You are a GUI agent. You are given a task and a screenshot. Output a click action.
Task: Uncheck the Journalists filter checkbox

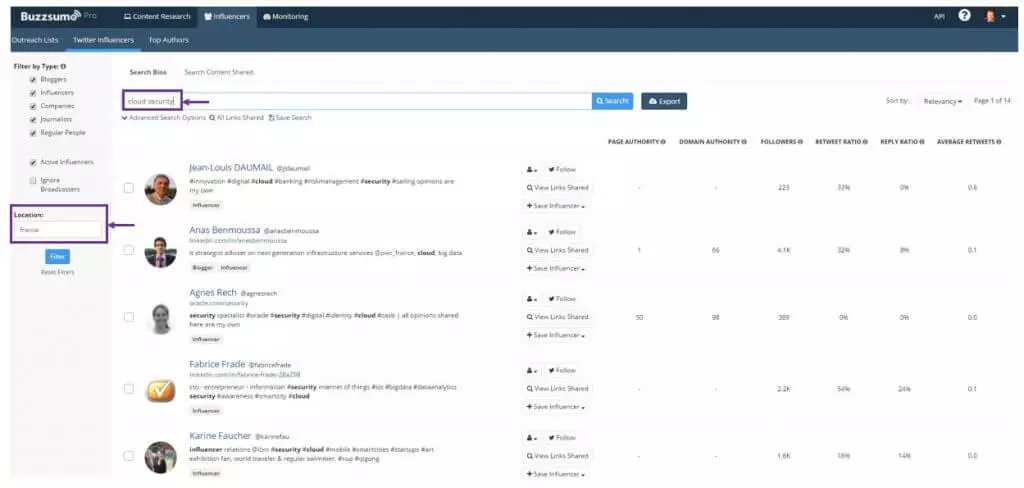(33, 120)
